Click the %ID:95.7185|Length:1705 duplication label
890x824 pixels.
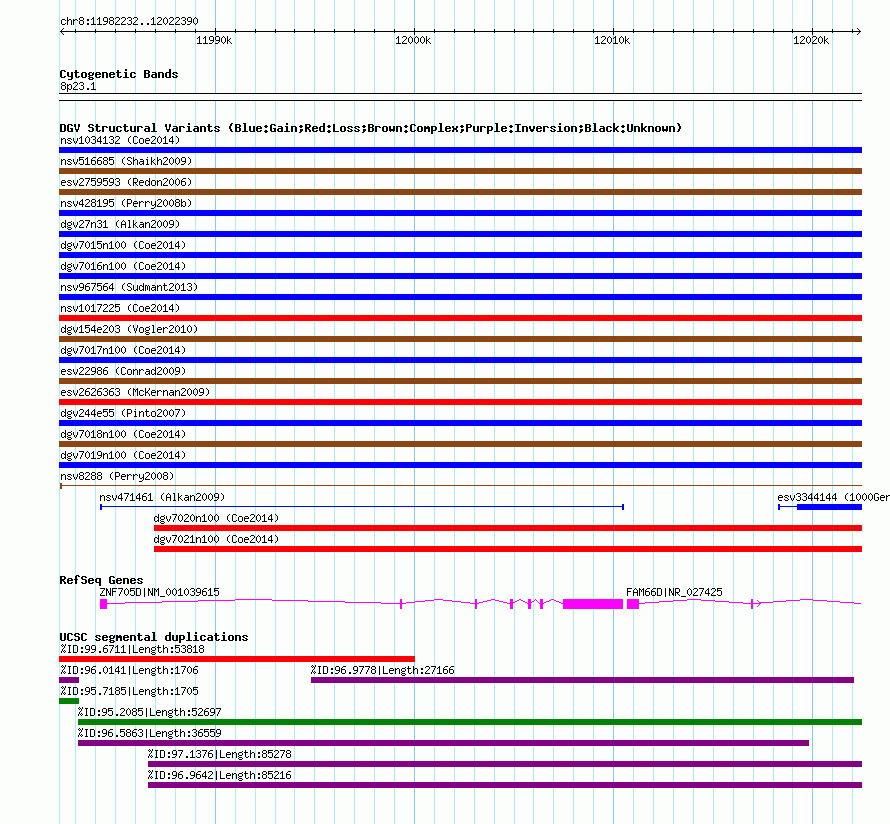[129, 691]
